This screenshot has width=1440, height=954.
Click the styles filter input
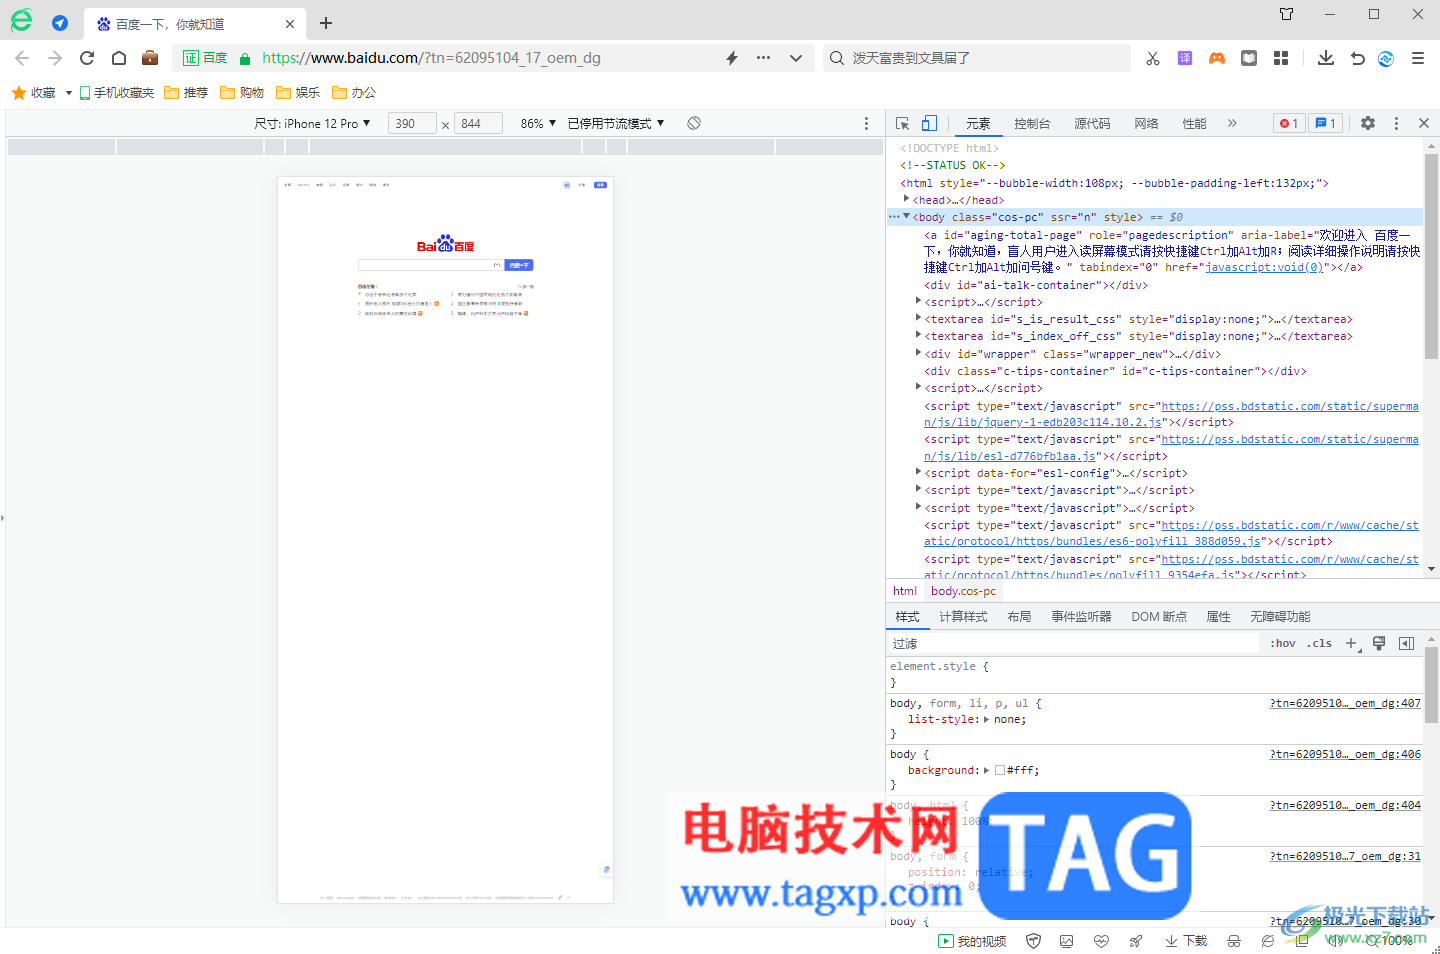tap(1074, 643)
